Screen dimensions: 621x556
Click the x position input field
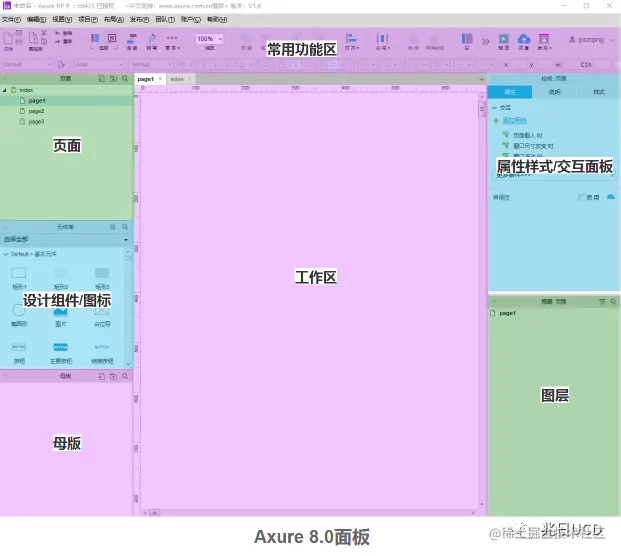[x=519, y=64]
